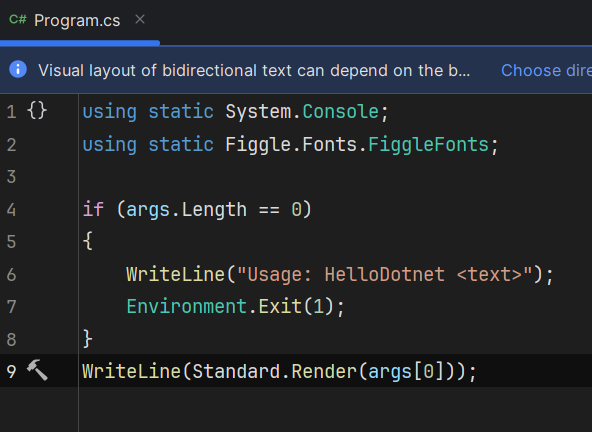Click the C# file type icon
Viewport: 592px width, 432px height.
pos(18,19)
